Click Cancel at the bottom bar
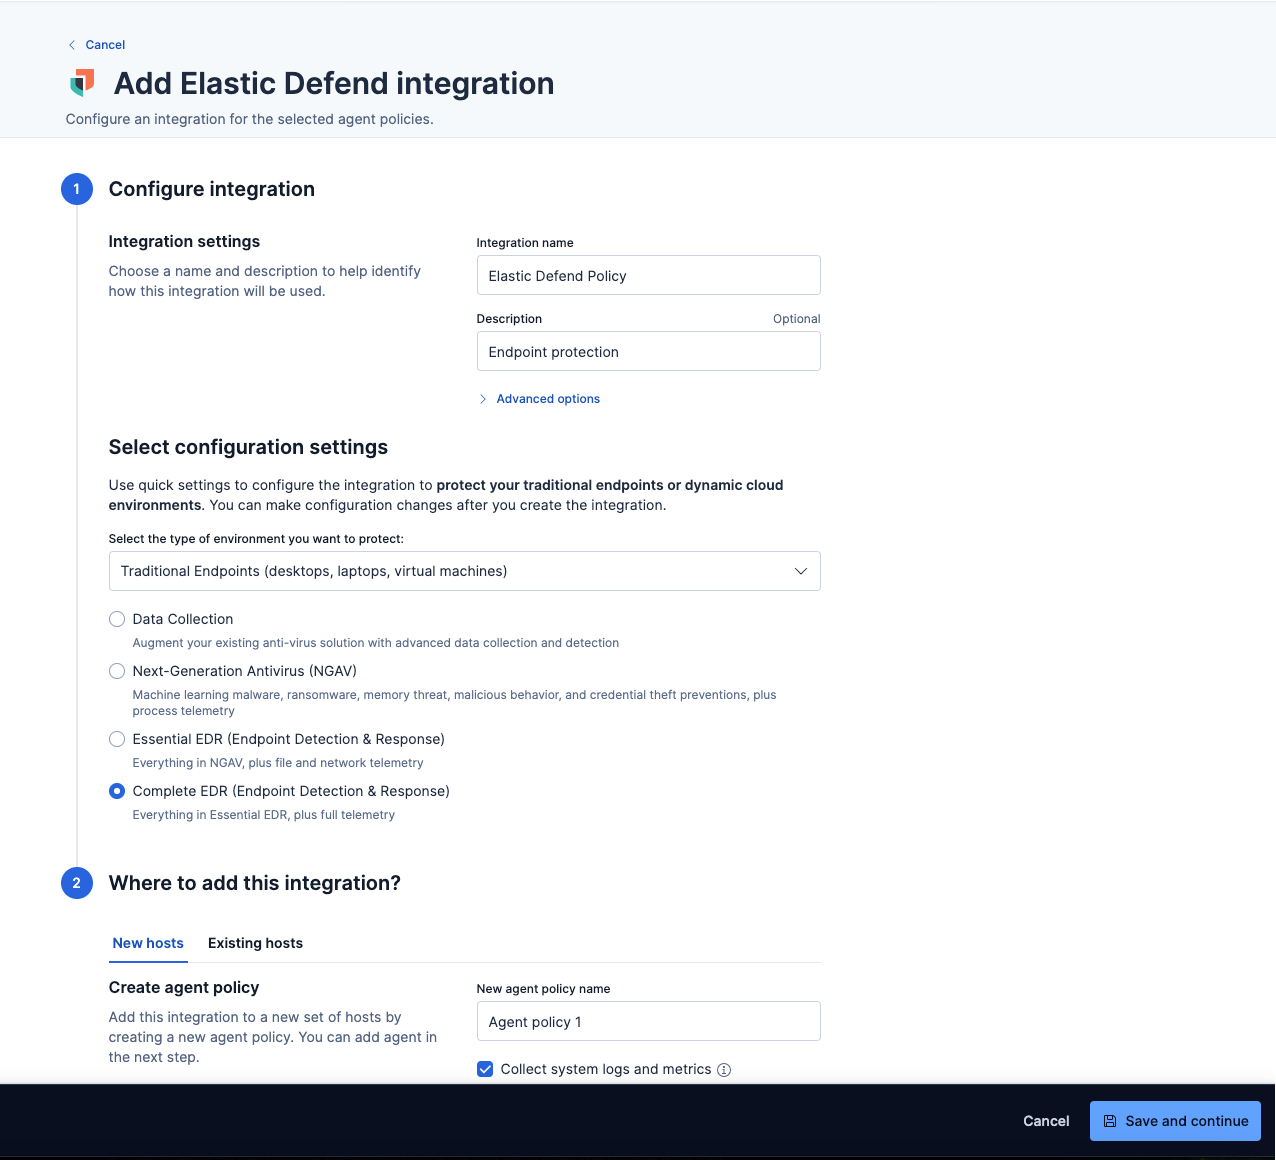 (x=1046, y=1121)
